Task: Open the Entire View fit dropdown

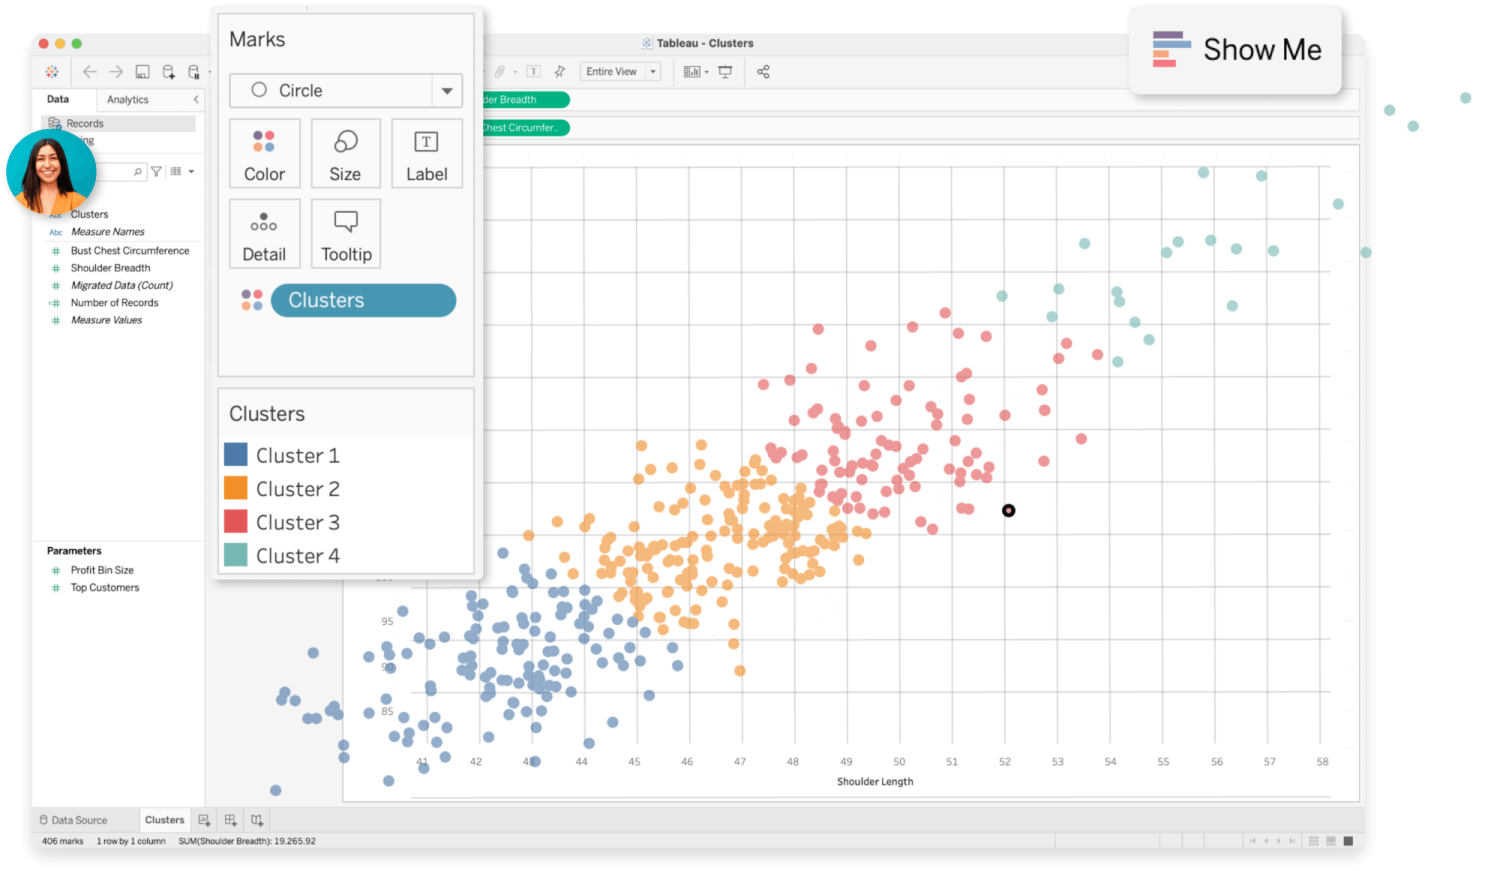Action: pyautogui.click(x=620, y=71)
